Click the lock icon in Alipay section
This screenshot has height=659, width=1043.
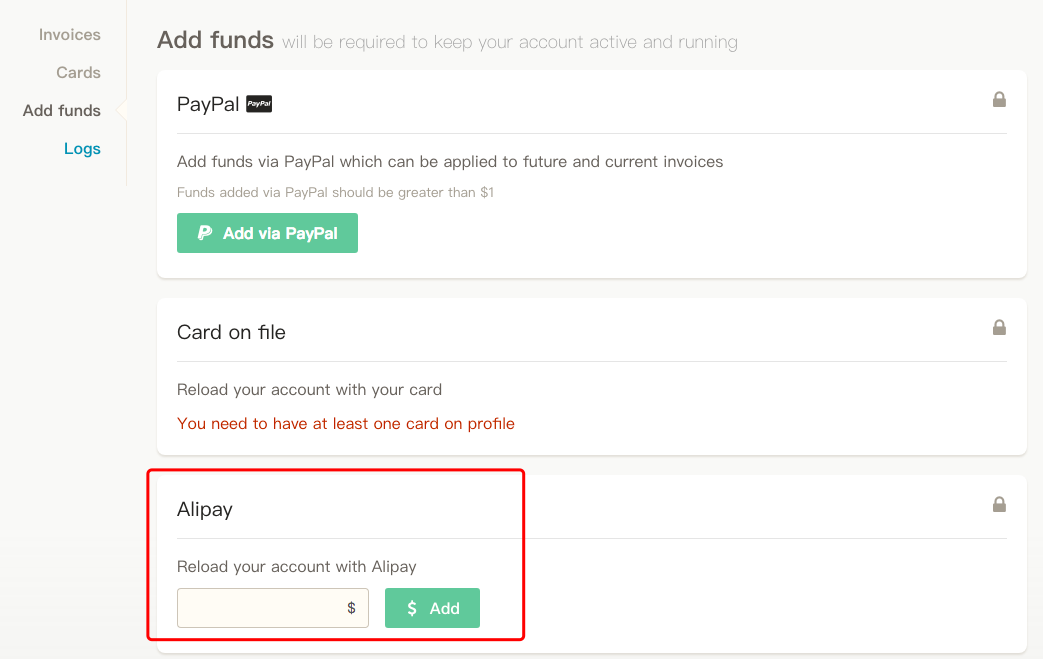pos(999,504)
